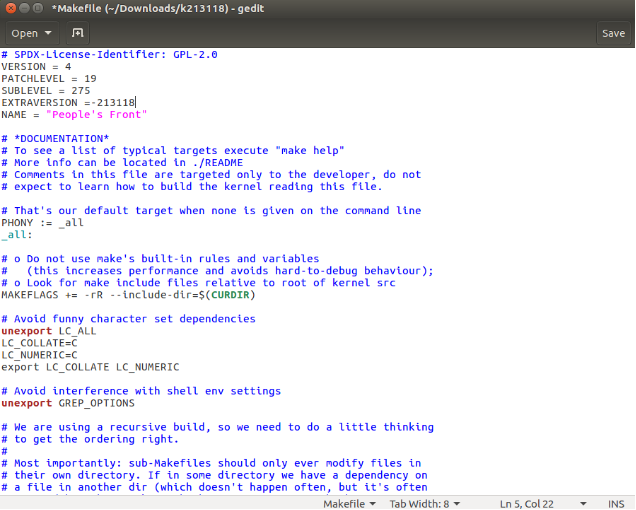This screenshot has width=636, height=510.
Task: Toggle the INS insert mode indicator
Action: (x=616, y=504)
